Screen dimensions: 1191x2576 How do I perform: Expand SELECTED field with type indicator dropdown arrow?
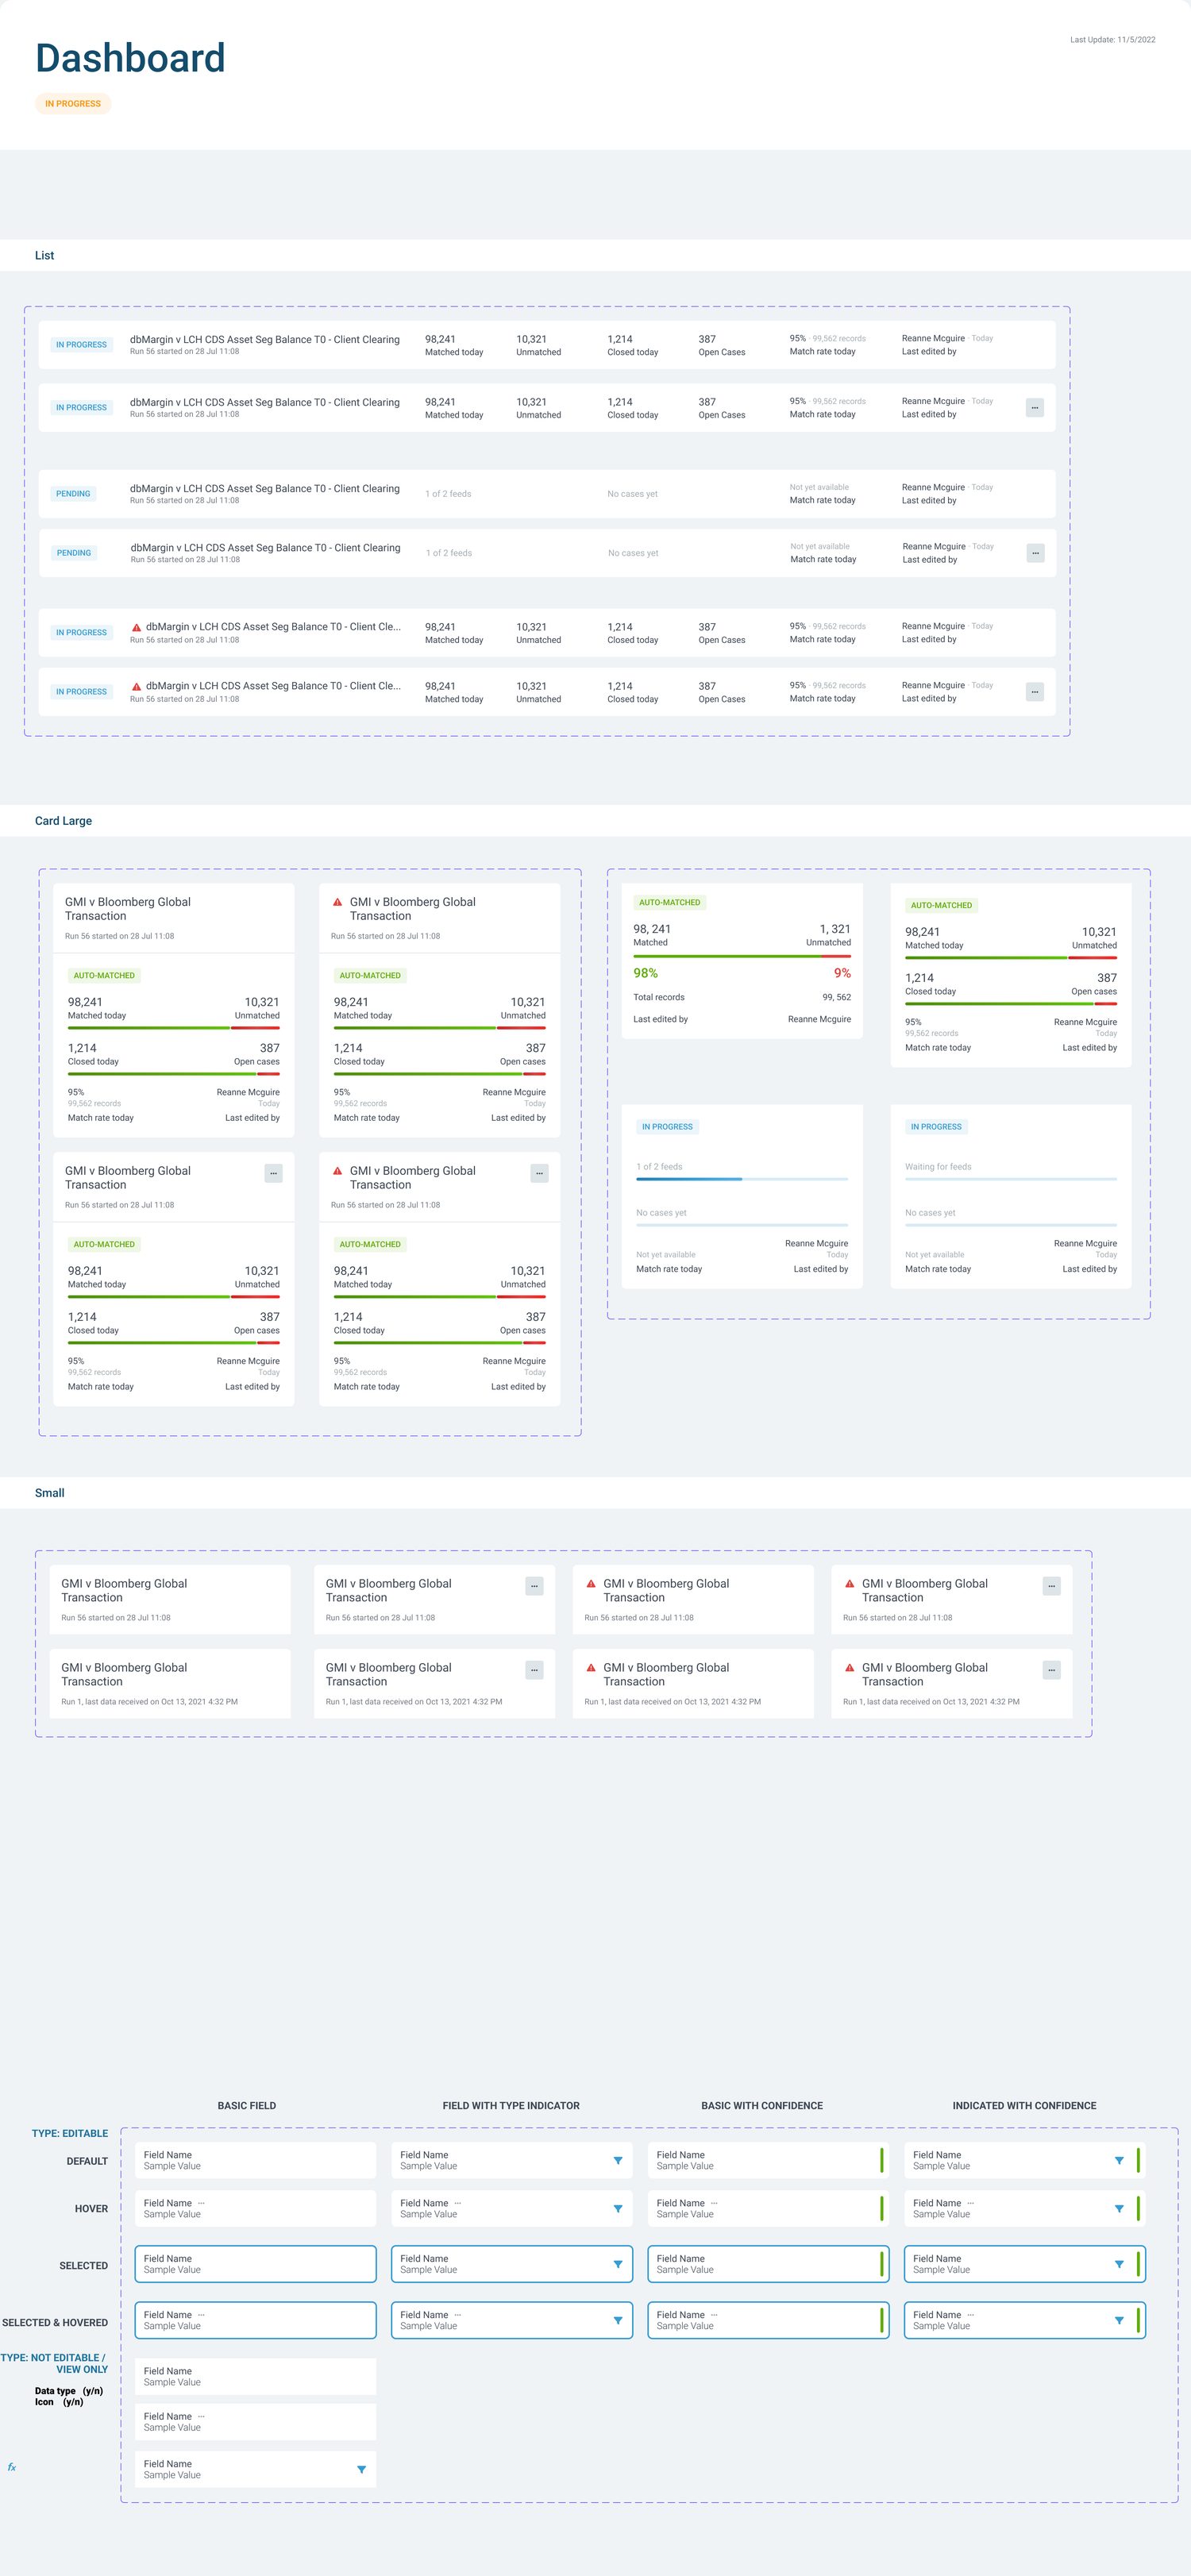(x=618, y=2265)
